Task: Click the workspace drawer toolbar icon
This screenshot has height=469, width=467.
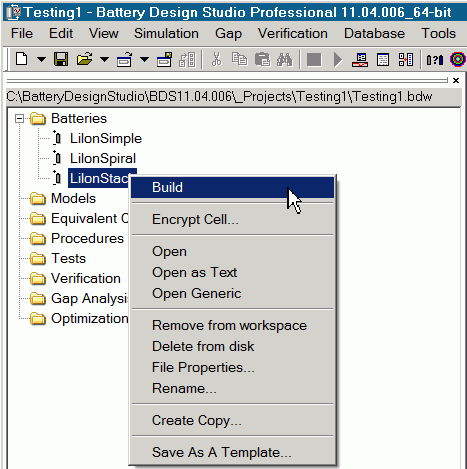Action: pos(124,59)
